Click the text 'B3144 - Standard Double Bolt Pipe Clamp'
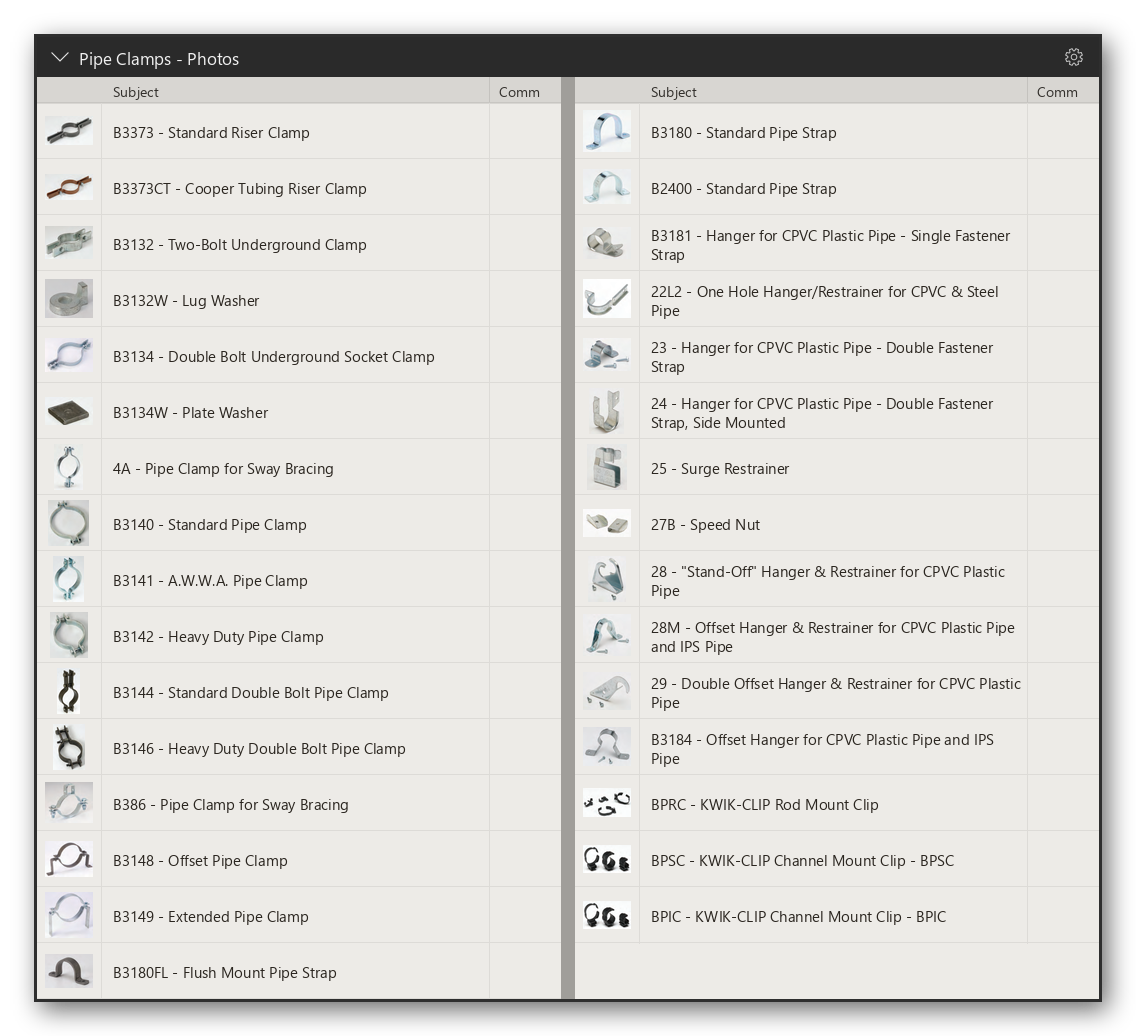1136x1036 pixels. tap(251, 693)
